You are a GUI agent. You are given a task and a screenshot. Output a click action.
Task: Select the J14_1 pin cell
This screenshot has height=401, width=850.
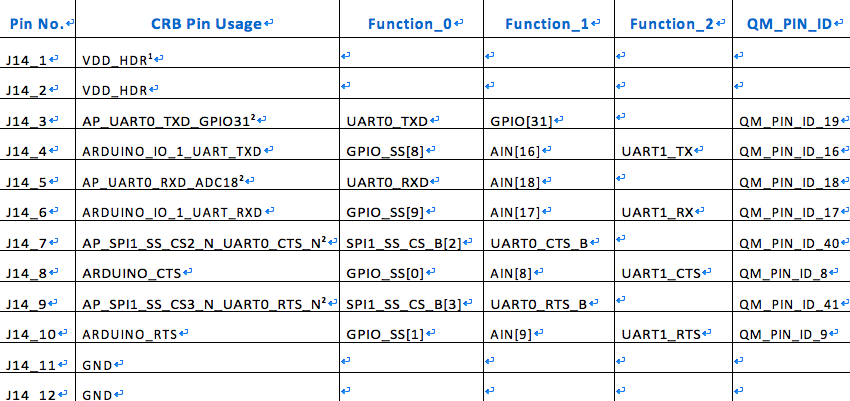[37, 53]
